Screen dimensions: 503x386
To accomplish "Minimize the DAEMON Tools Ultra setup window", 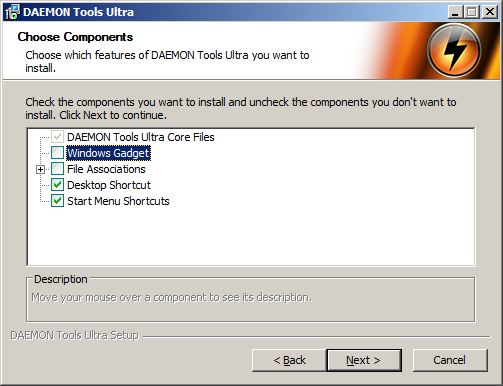I will [x=455, y=12].
